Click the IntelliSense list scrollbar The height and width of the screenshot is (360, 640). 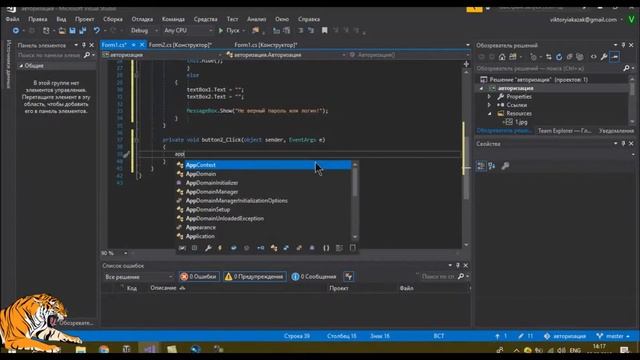pos(355,183)
